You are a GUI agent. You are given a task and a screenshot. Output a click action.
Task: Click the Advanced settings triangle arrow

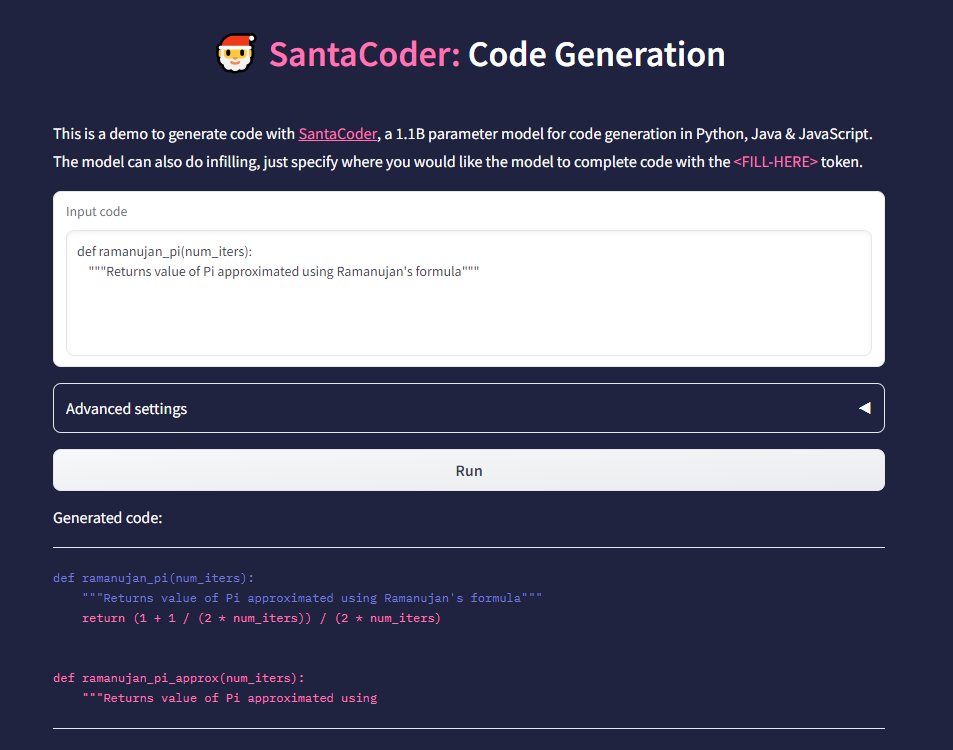[864, 408]
